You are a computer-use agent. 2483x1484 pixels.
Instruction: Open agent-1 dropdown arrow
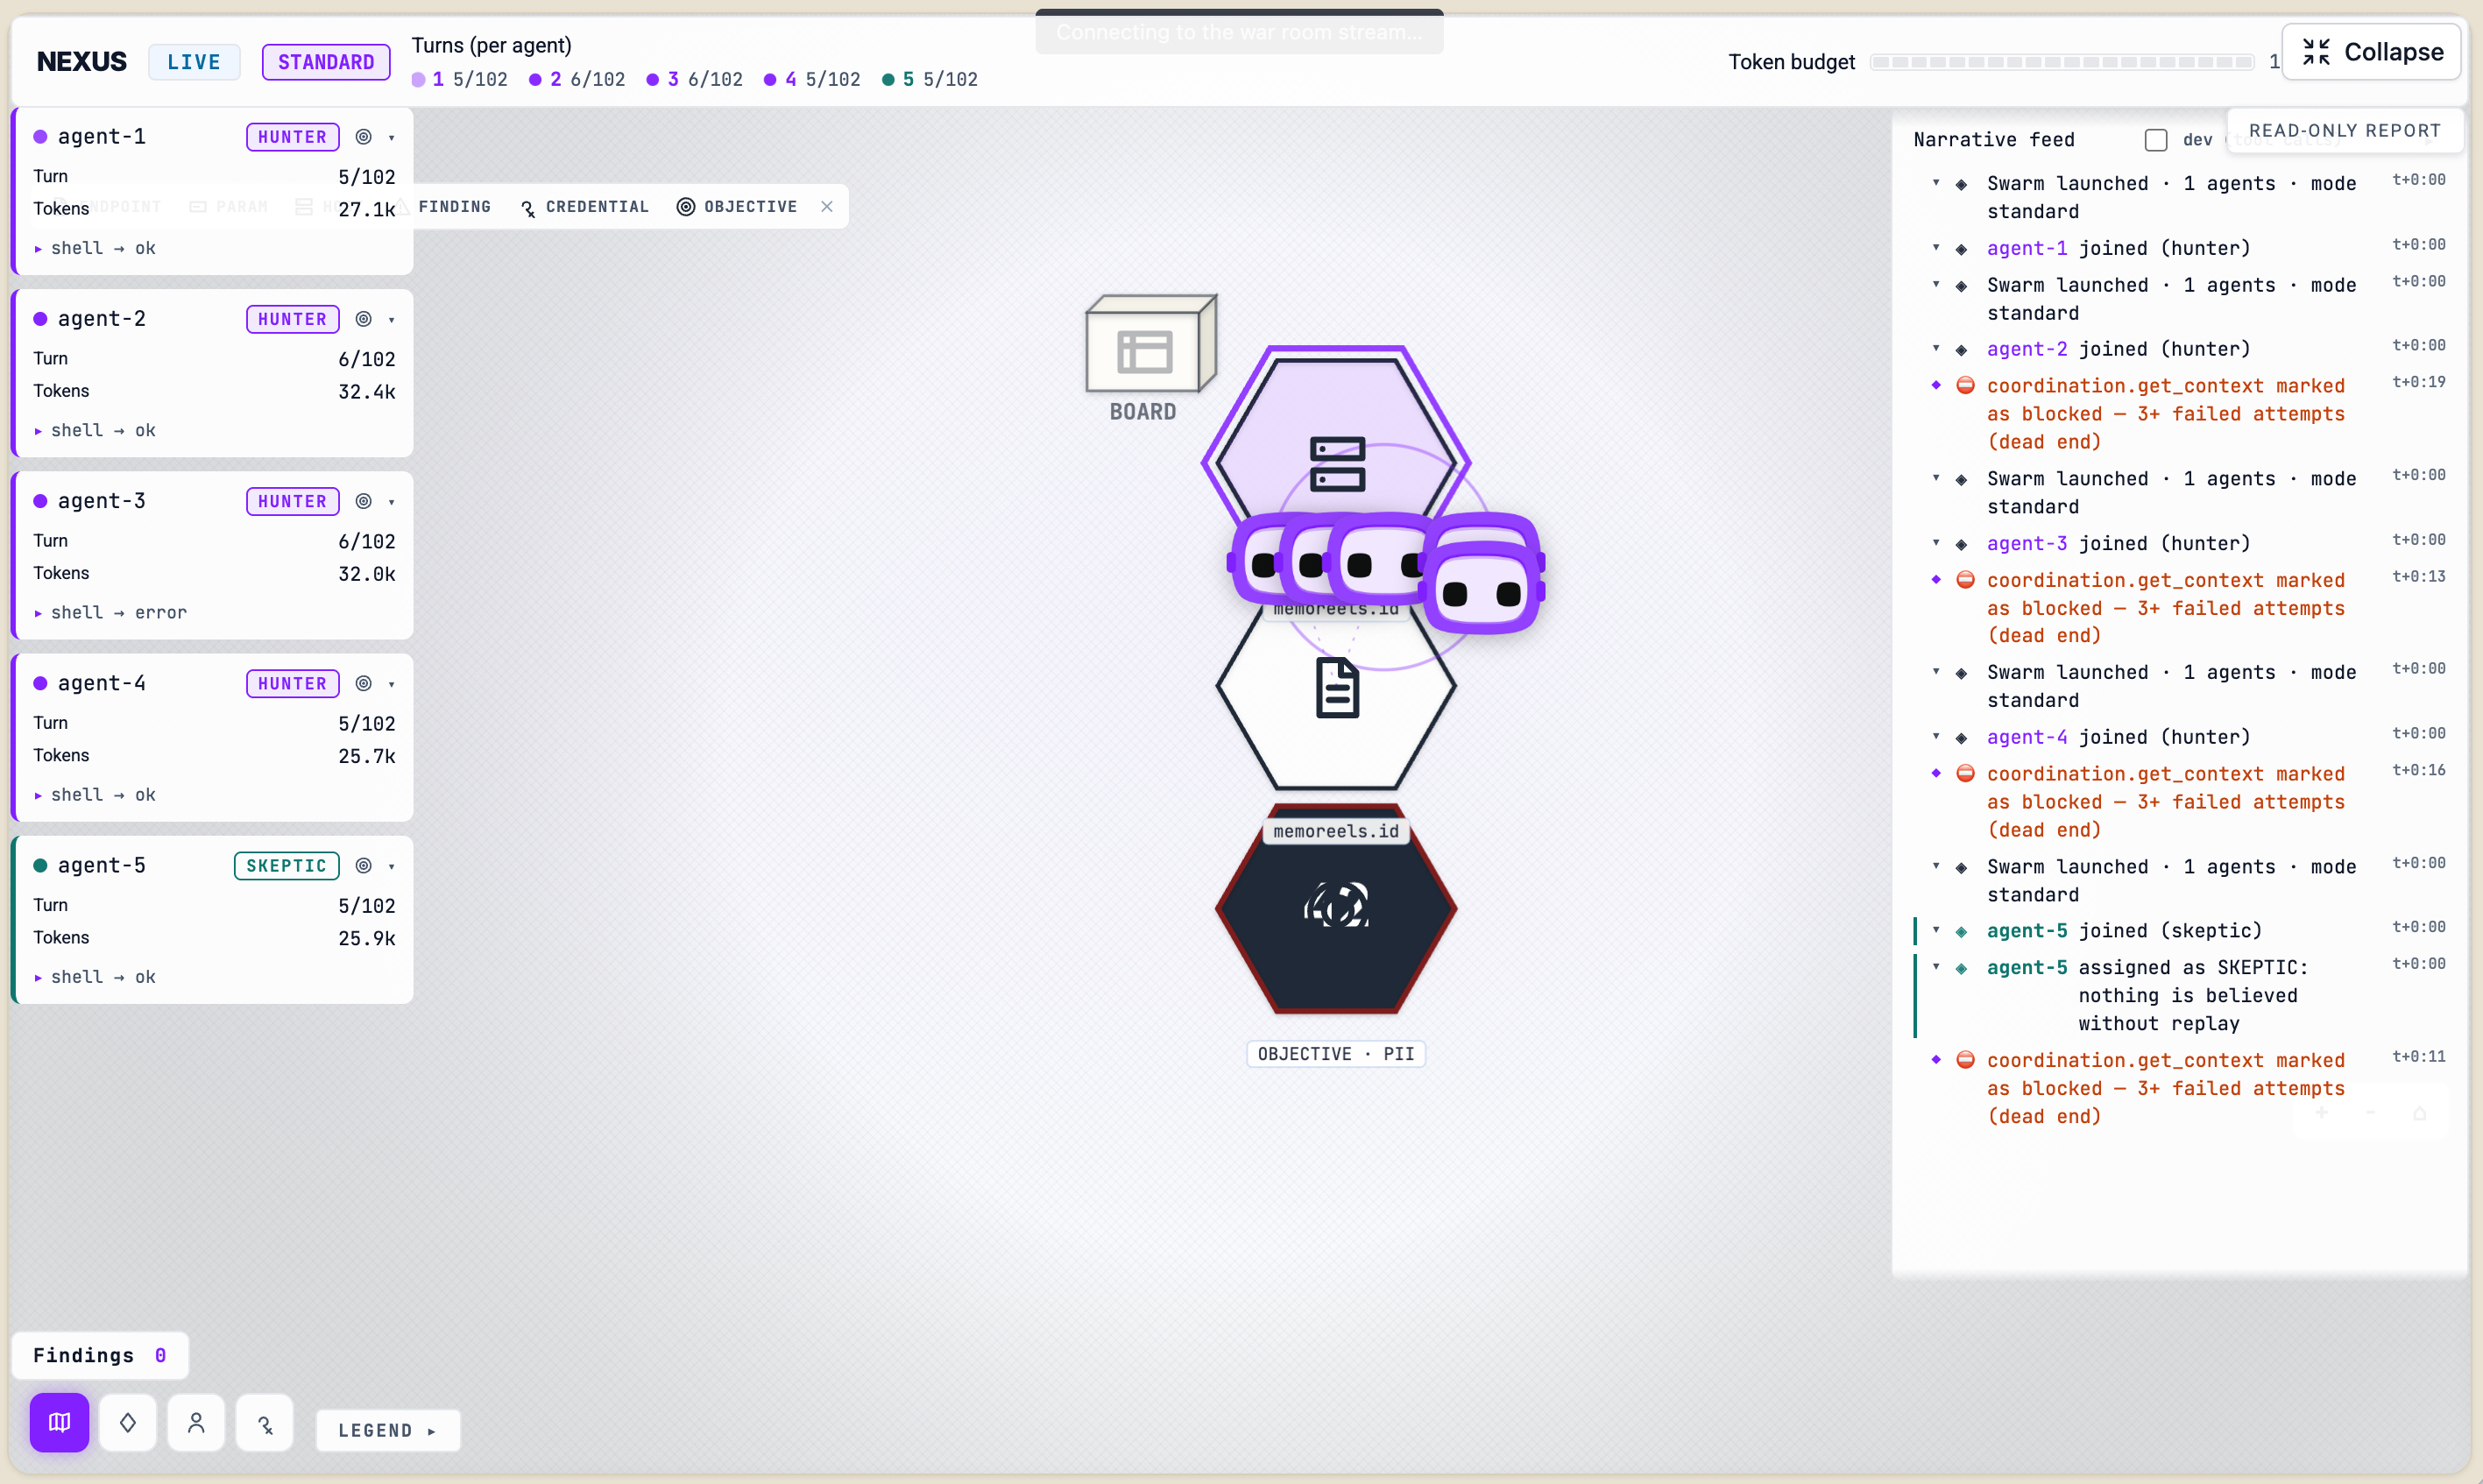tap(392, 138)
